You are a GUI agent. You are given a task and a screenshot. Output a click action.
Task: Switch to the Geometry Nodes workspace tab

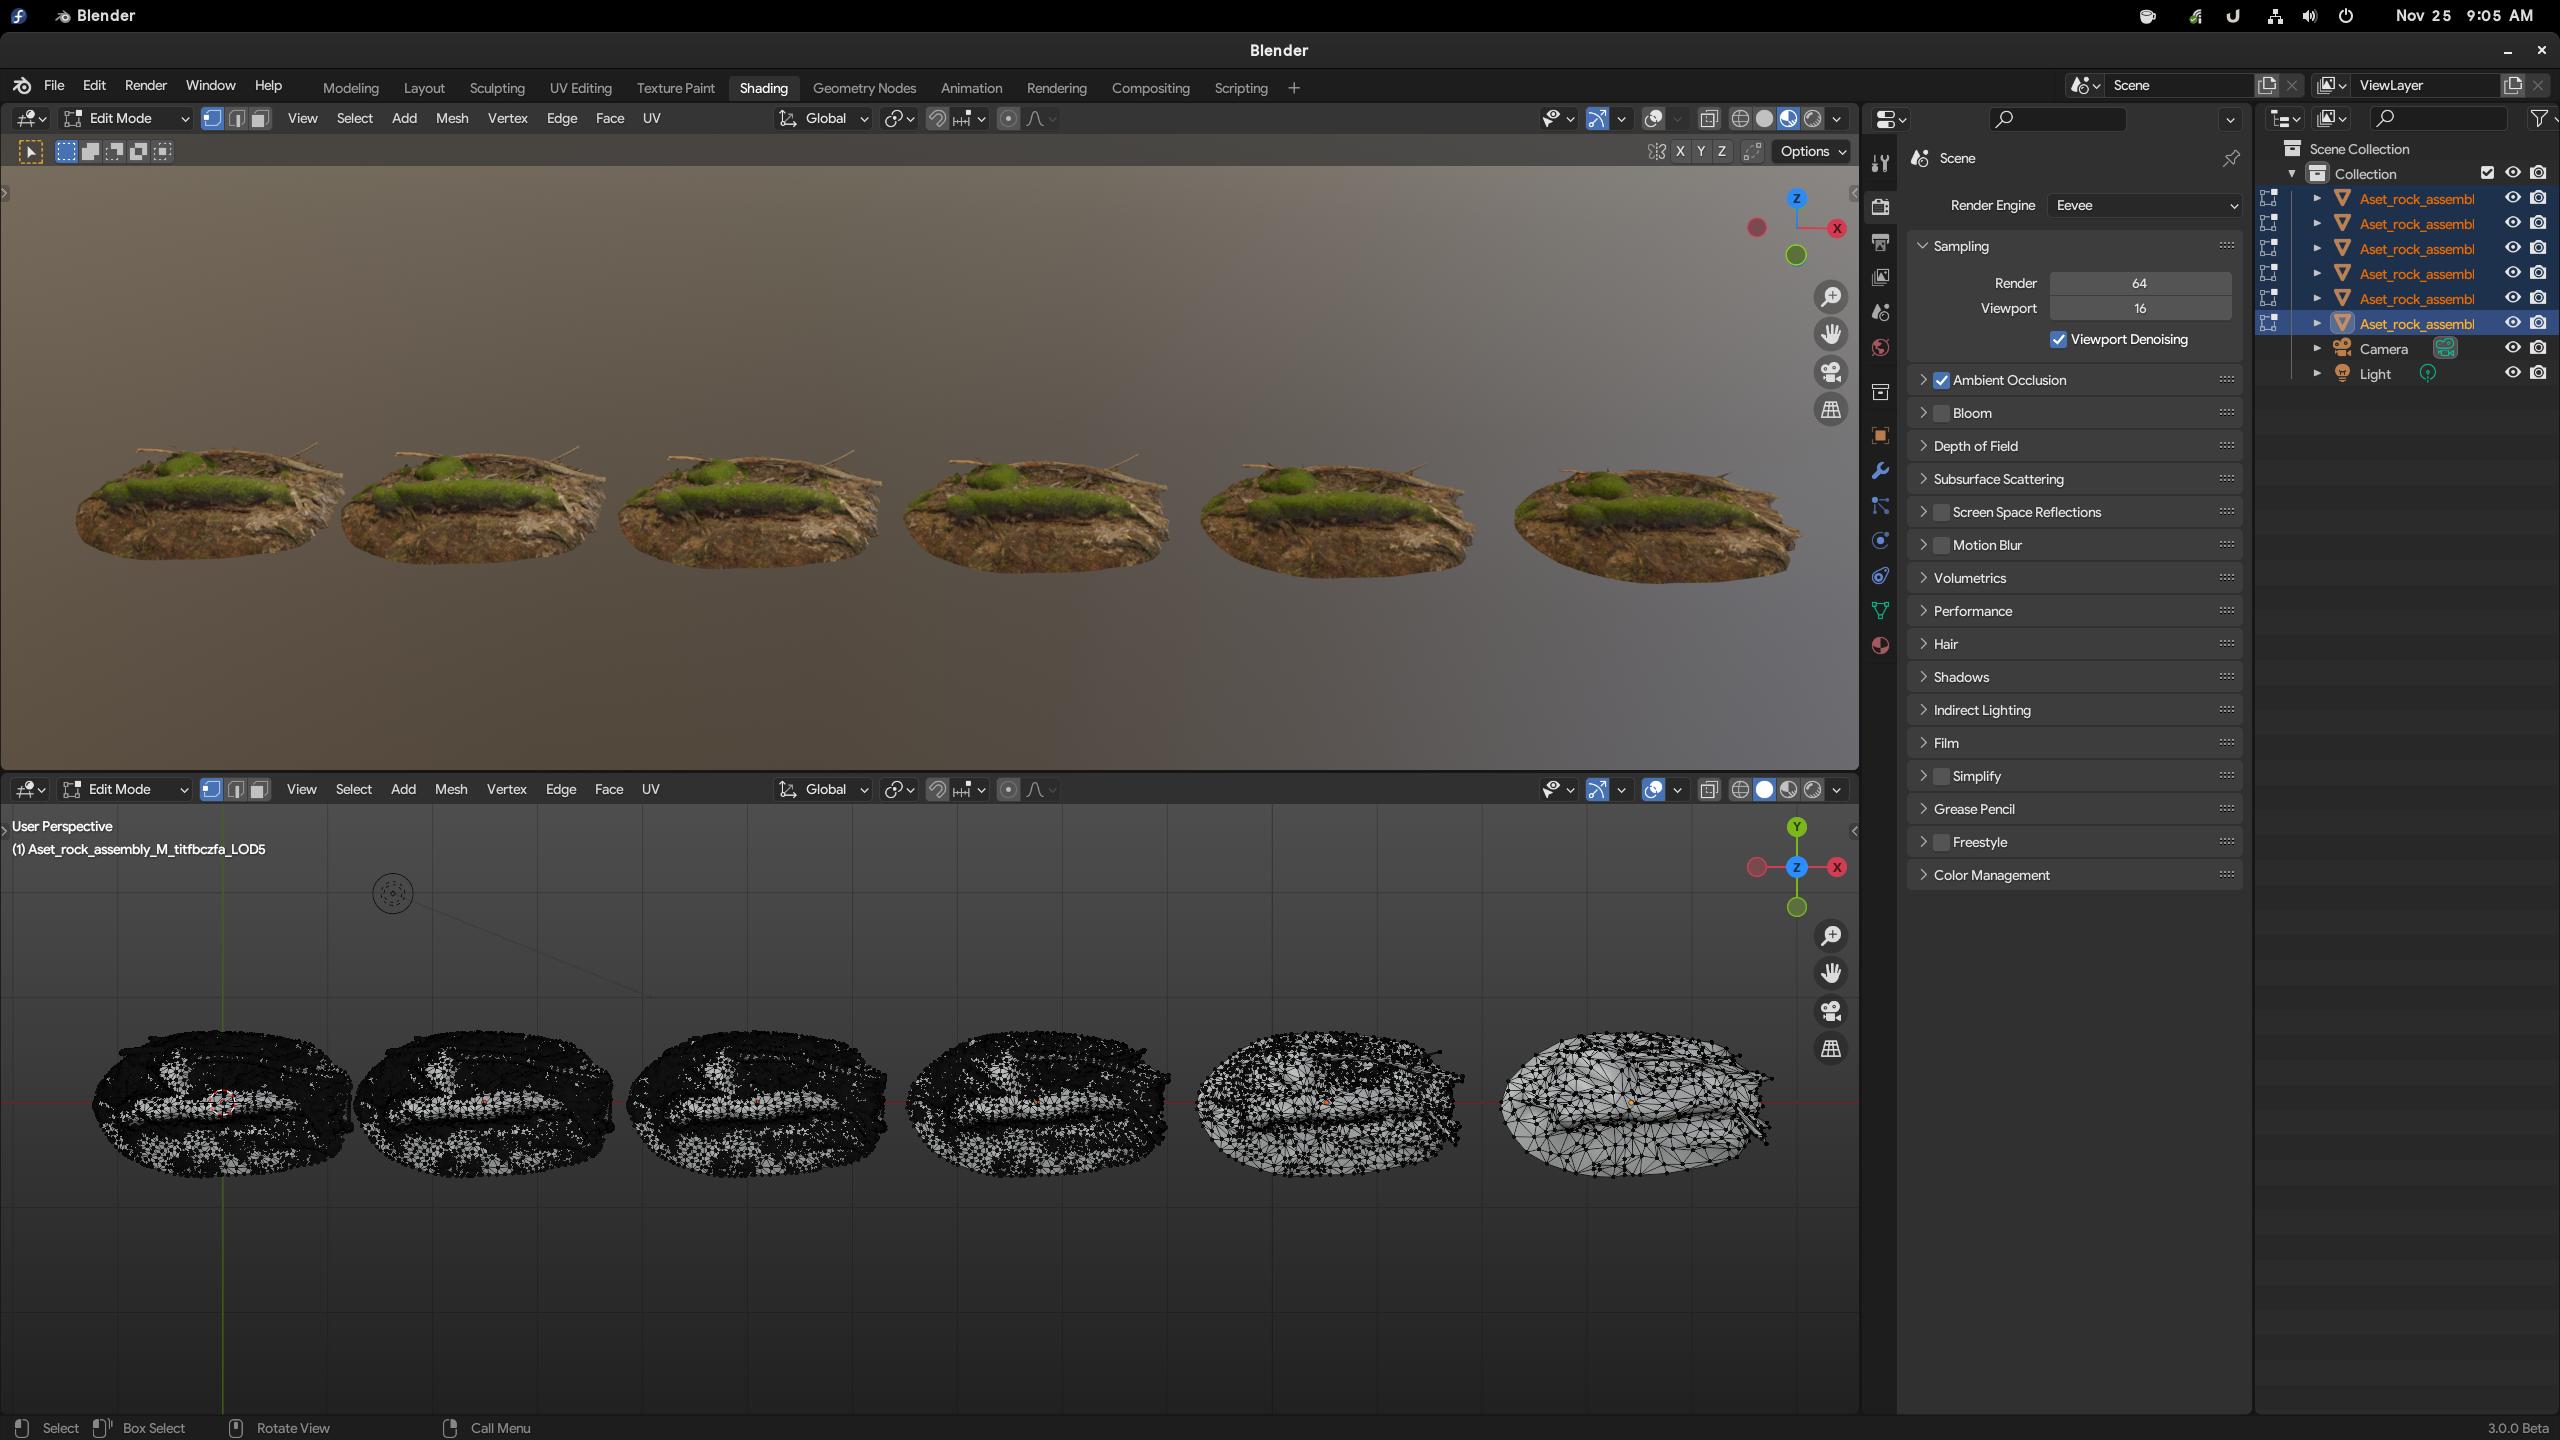pos(864,88)
